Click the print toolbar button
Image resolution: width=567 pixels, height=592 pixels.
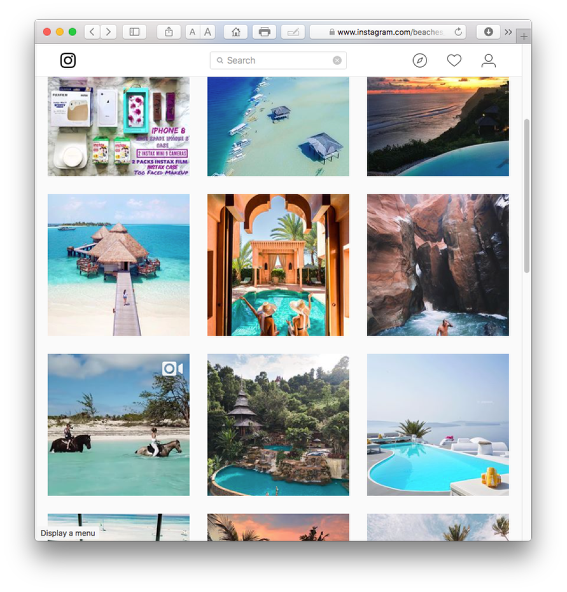(264, 32)
